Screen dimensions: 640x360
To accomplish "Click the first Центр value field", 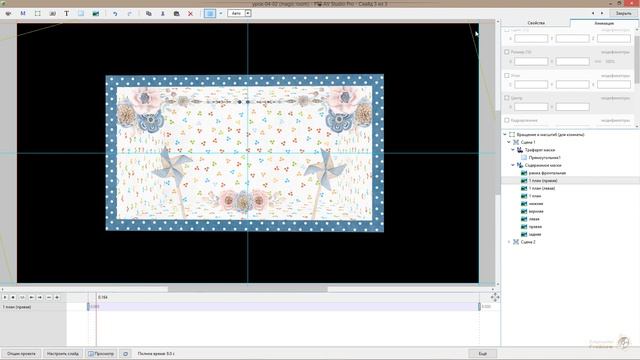I will 531,107.
